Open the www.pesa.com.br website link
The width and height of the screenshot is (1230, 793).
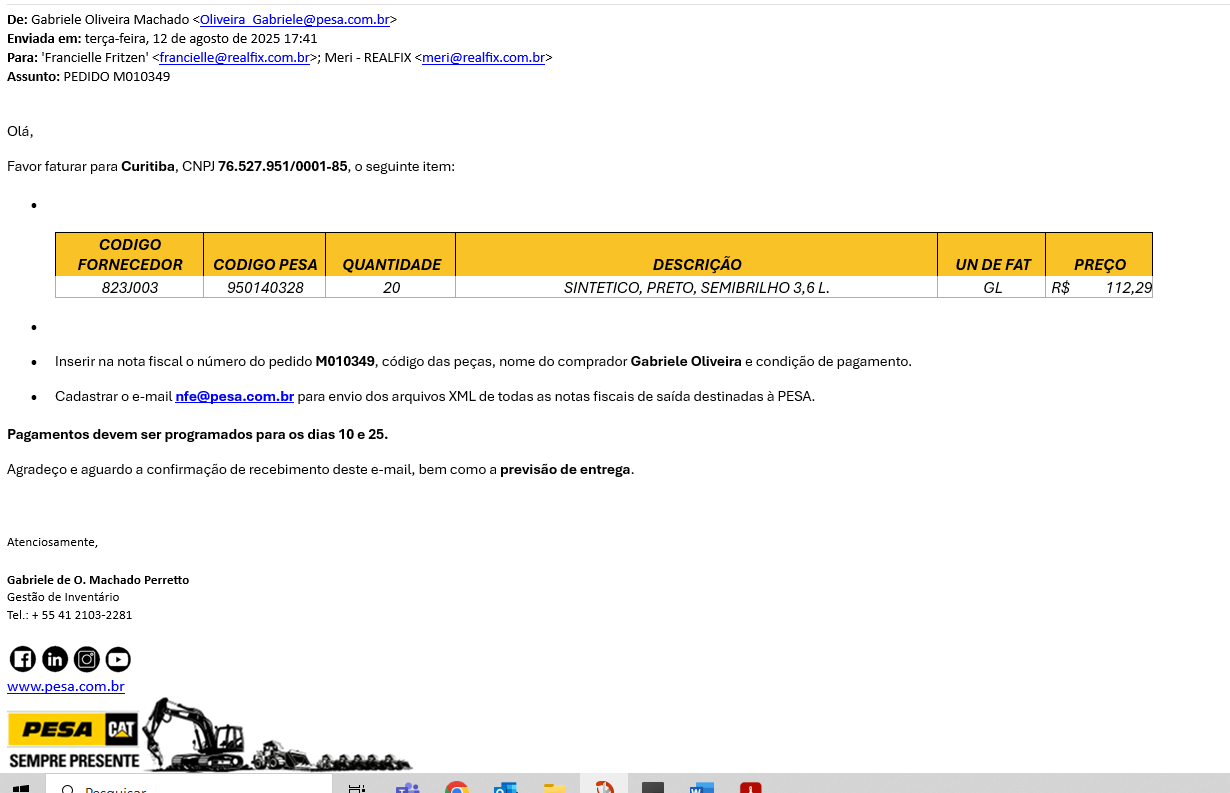click(66, 686)
